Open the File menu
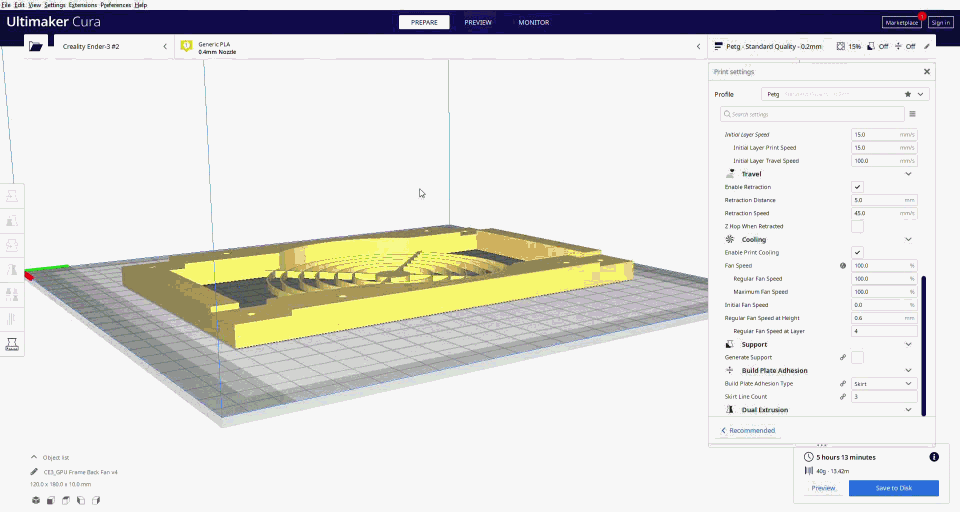 (x=6, y=5)
